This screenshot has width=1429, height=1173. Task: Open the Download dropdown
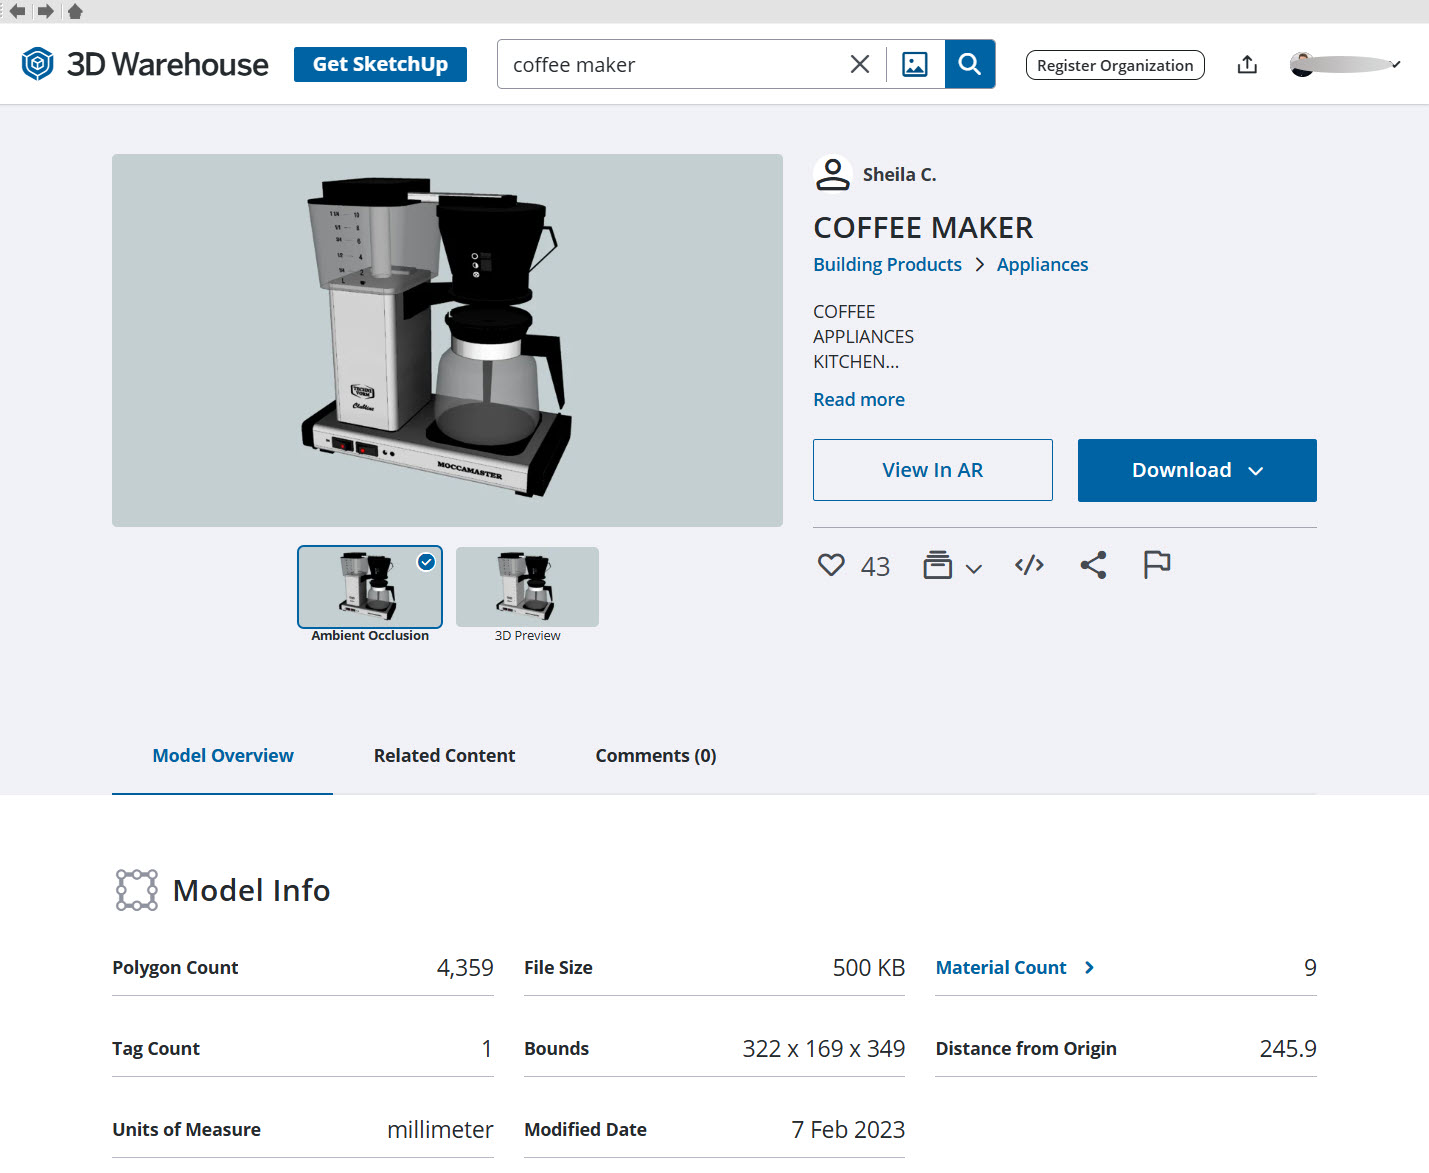pyautogui.click(x=1197, y=470)
